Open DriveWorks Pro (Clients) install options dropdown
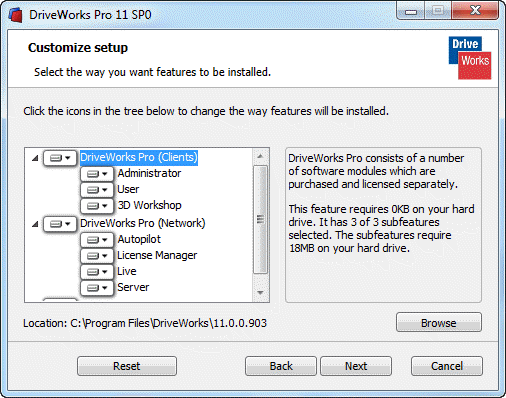Viewport: 506px width, 398px height. (60, 158)
